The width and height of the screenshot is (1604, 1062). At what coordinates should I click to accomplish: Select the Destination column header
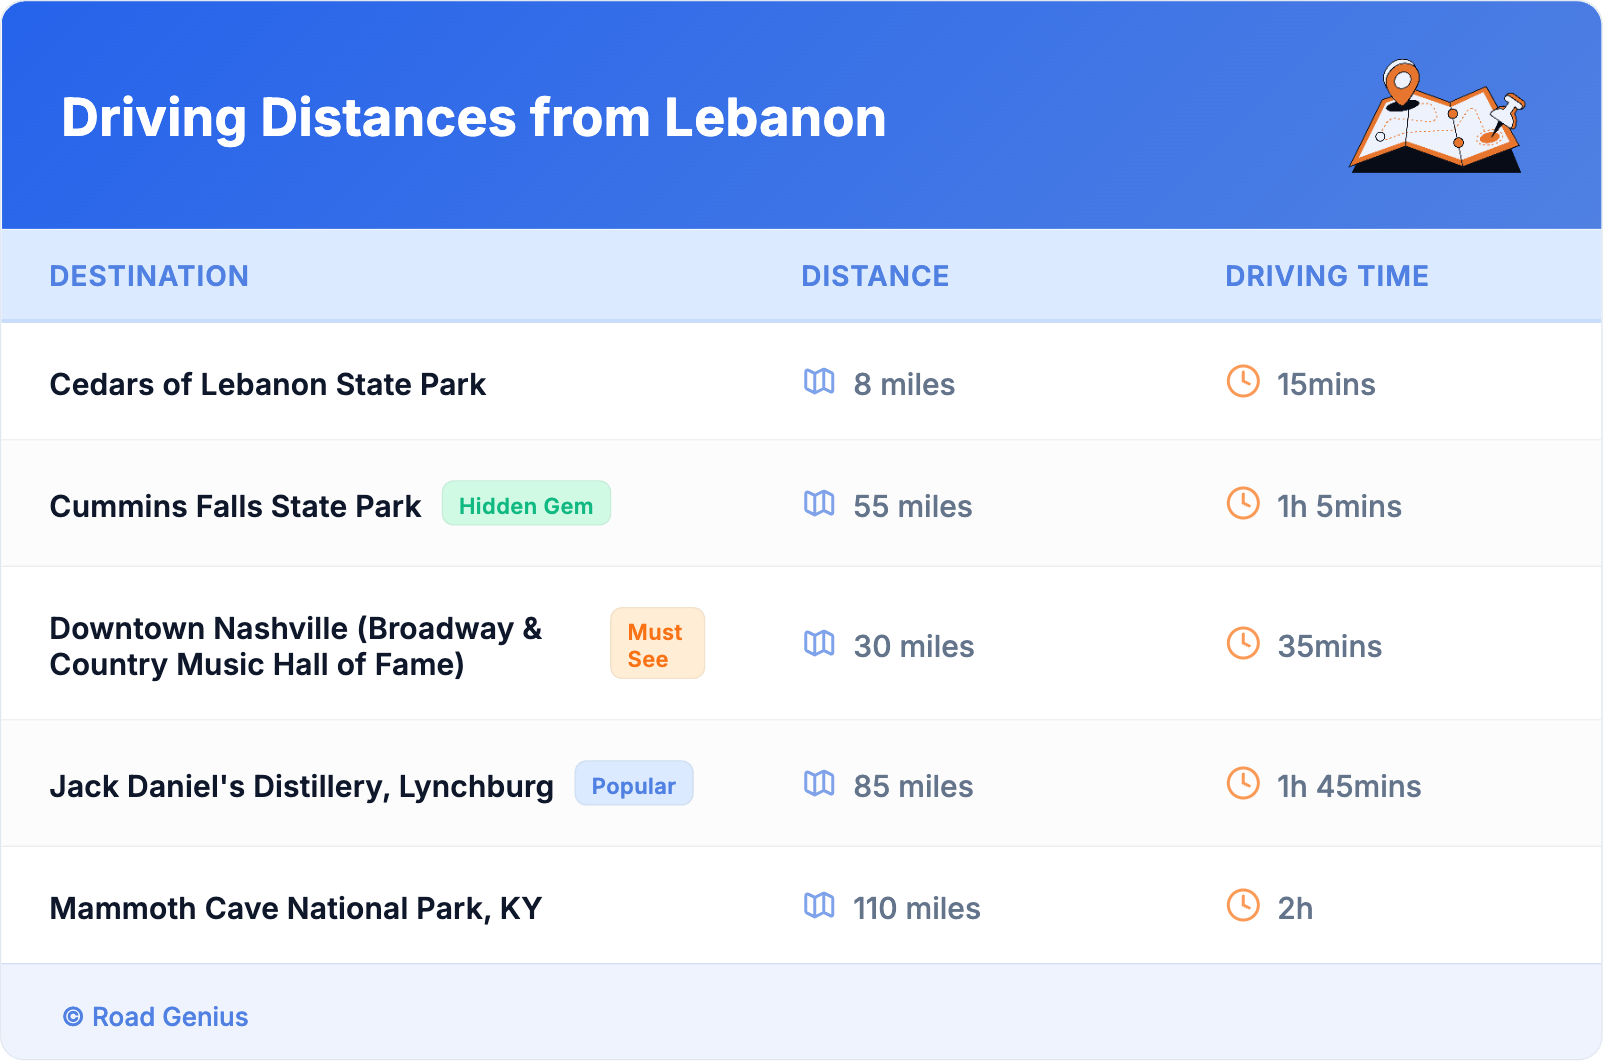click(x=149, y=276)
